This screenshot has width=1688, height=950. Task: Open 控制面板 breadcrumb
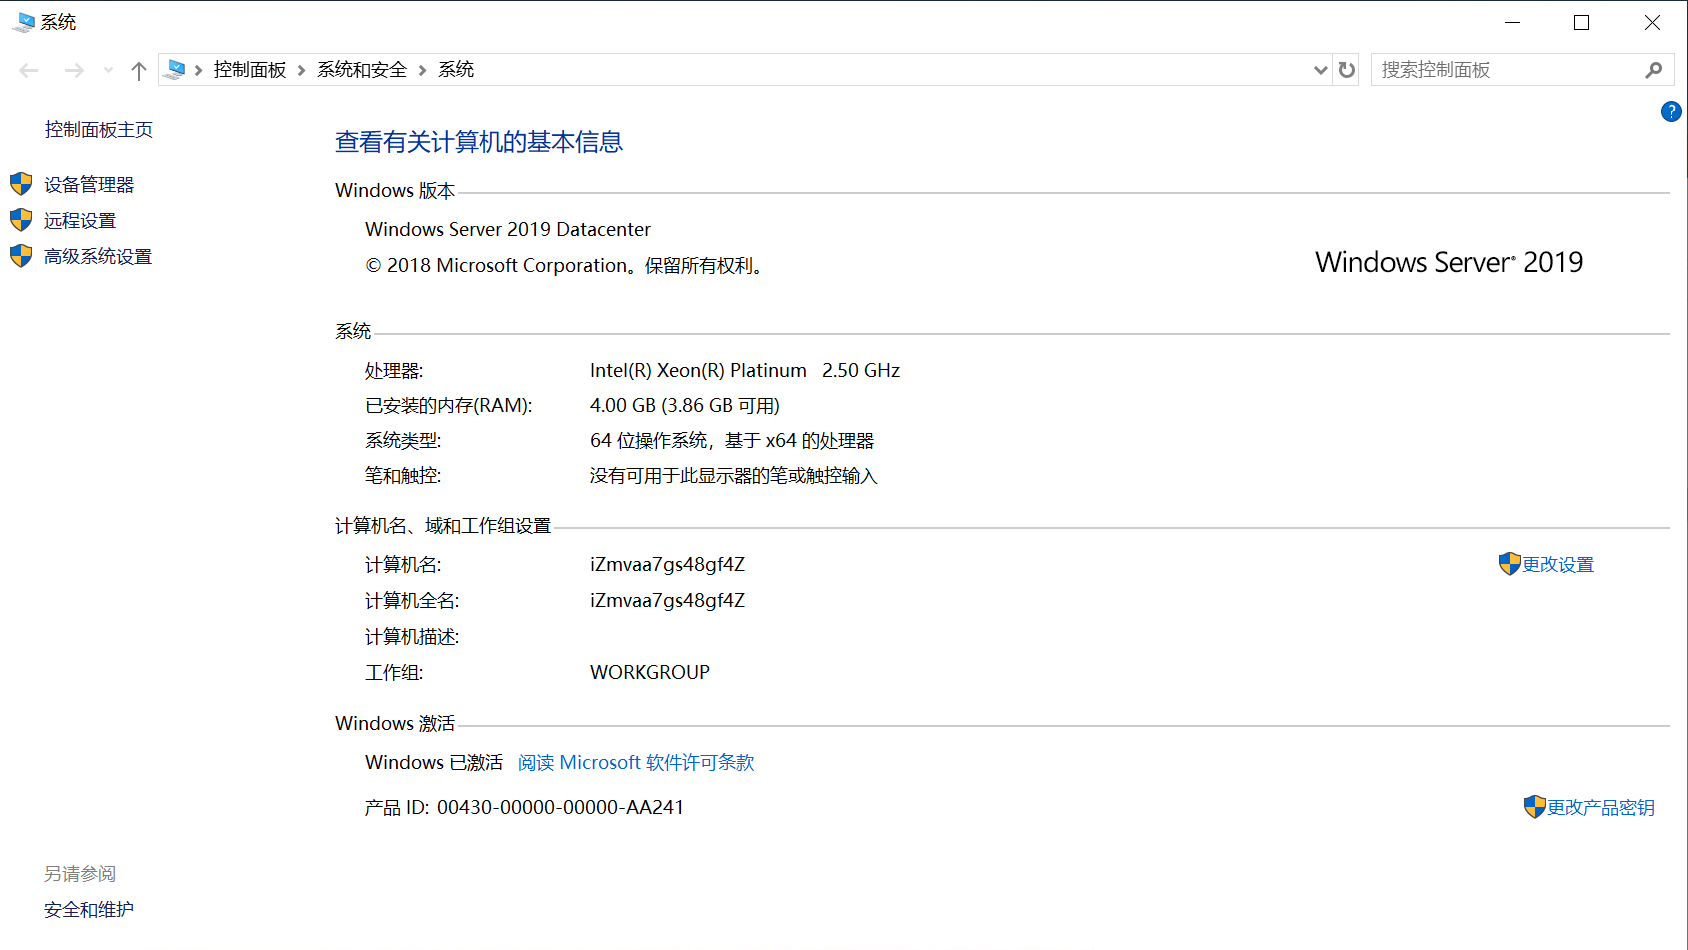[x=250, y=69]
